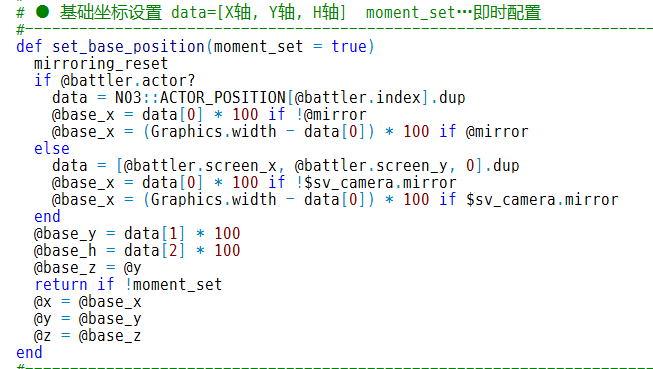
Task: Click the 'def set_base_position' method definition line
Action: pyautogui.click(x=195, y=46)
